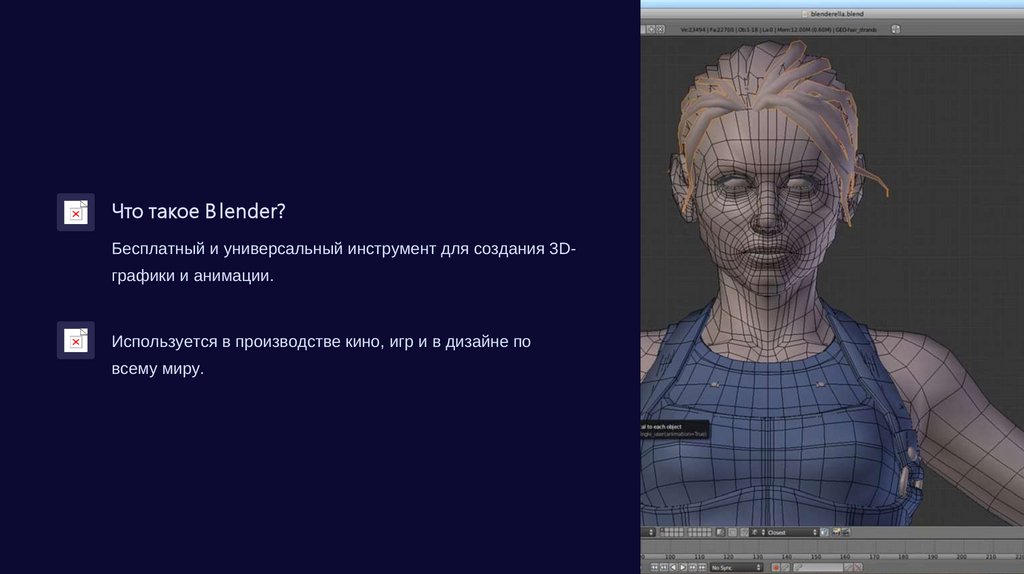
Task: Click the active keying set field
Action: (818, 567)
